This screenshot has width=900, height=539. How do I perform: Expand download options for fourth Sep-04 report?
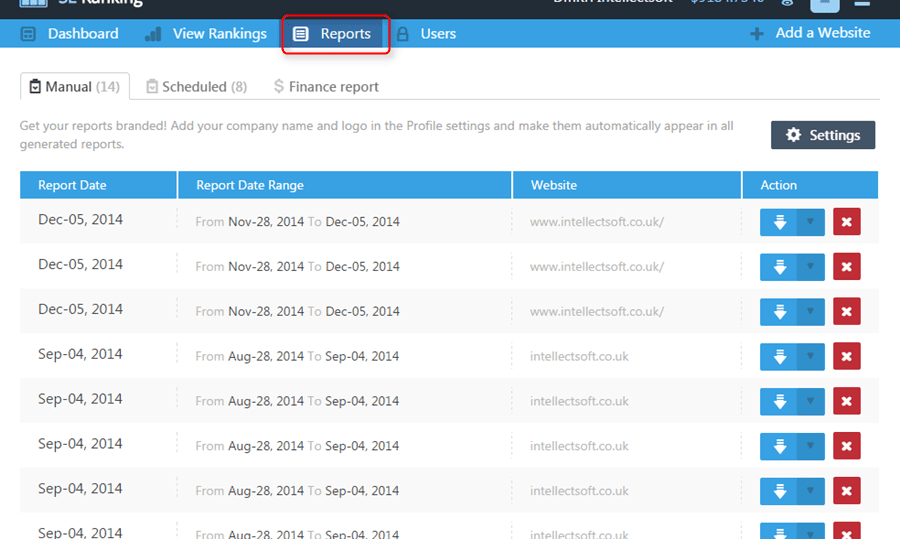[810, 491]
